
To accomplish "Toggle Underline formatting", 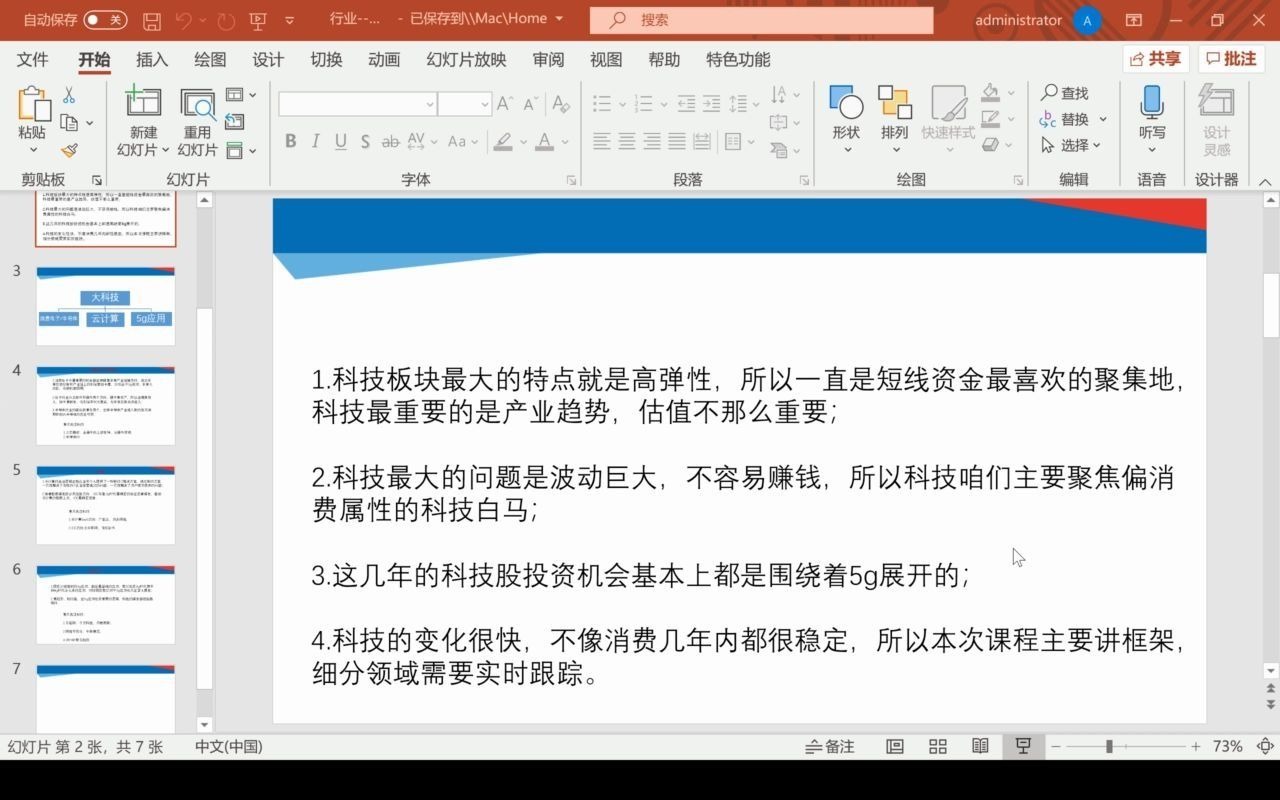I will click(x=341, y=141).
